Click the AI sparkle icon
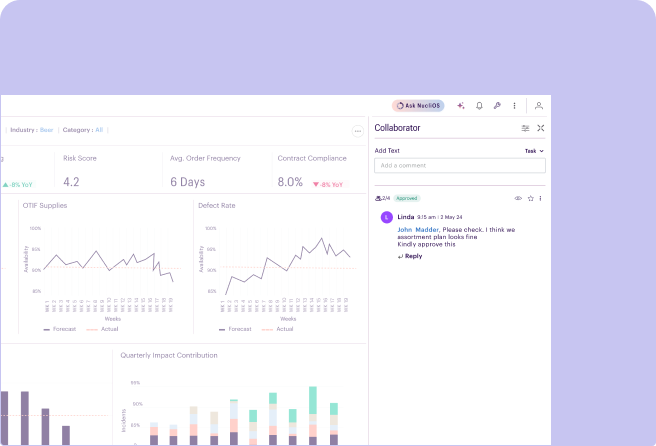This screenshot has width=656, height=446. pos(461,106)
